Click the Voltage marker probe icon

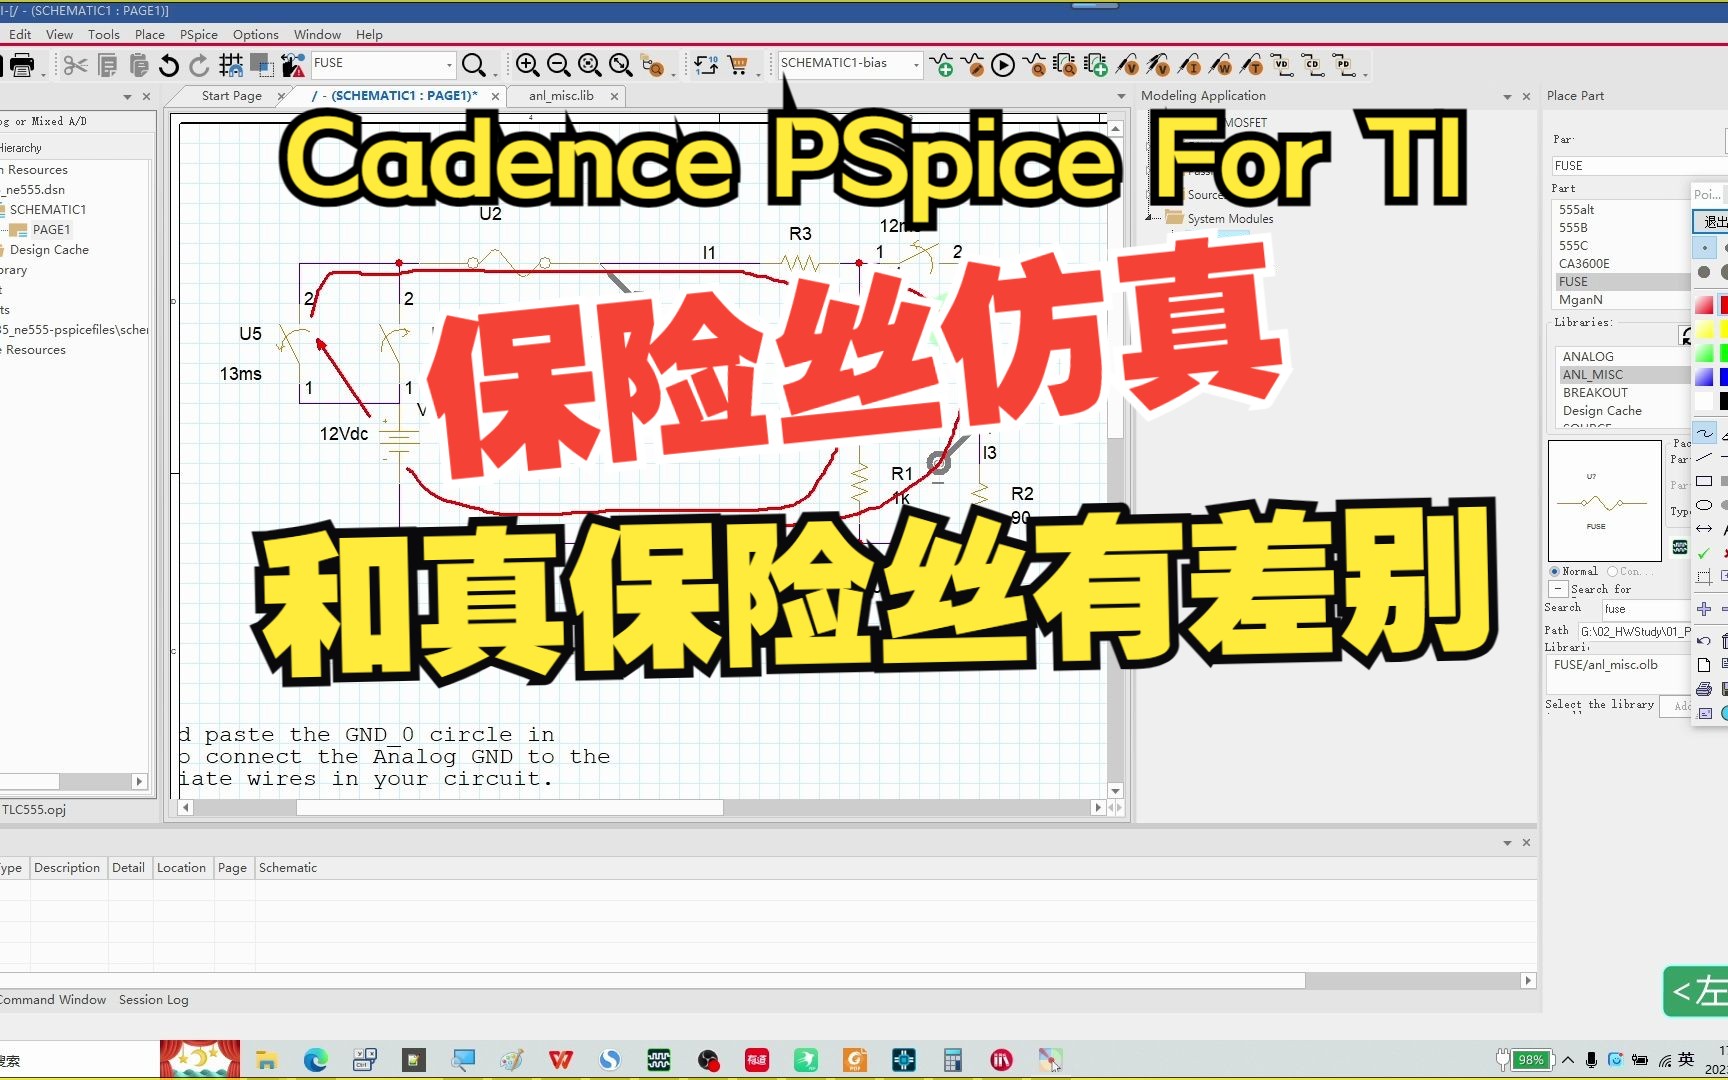(1127, 66)
